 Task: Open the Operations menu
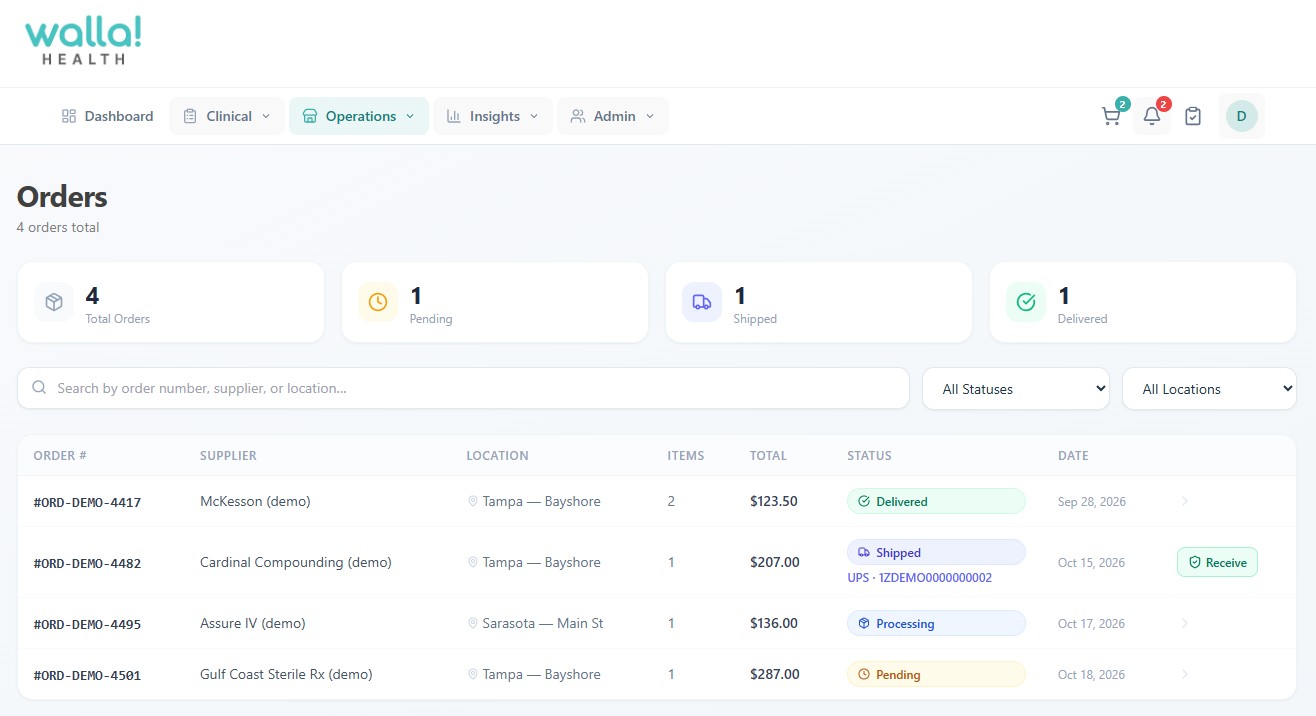359,116
